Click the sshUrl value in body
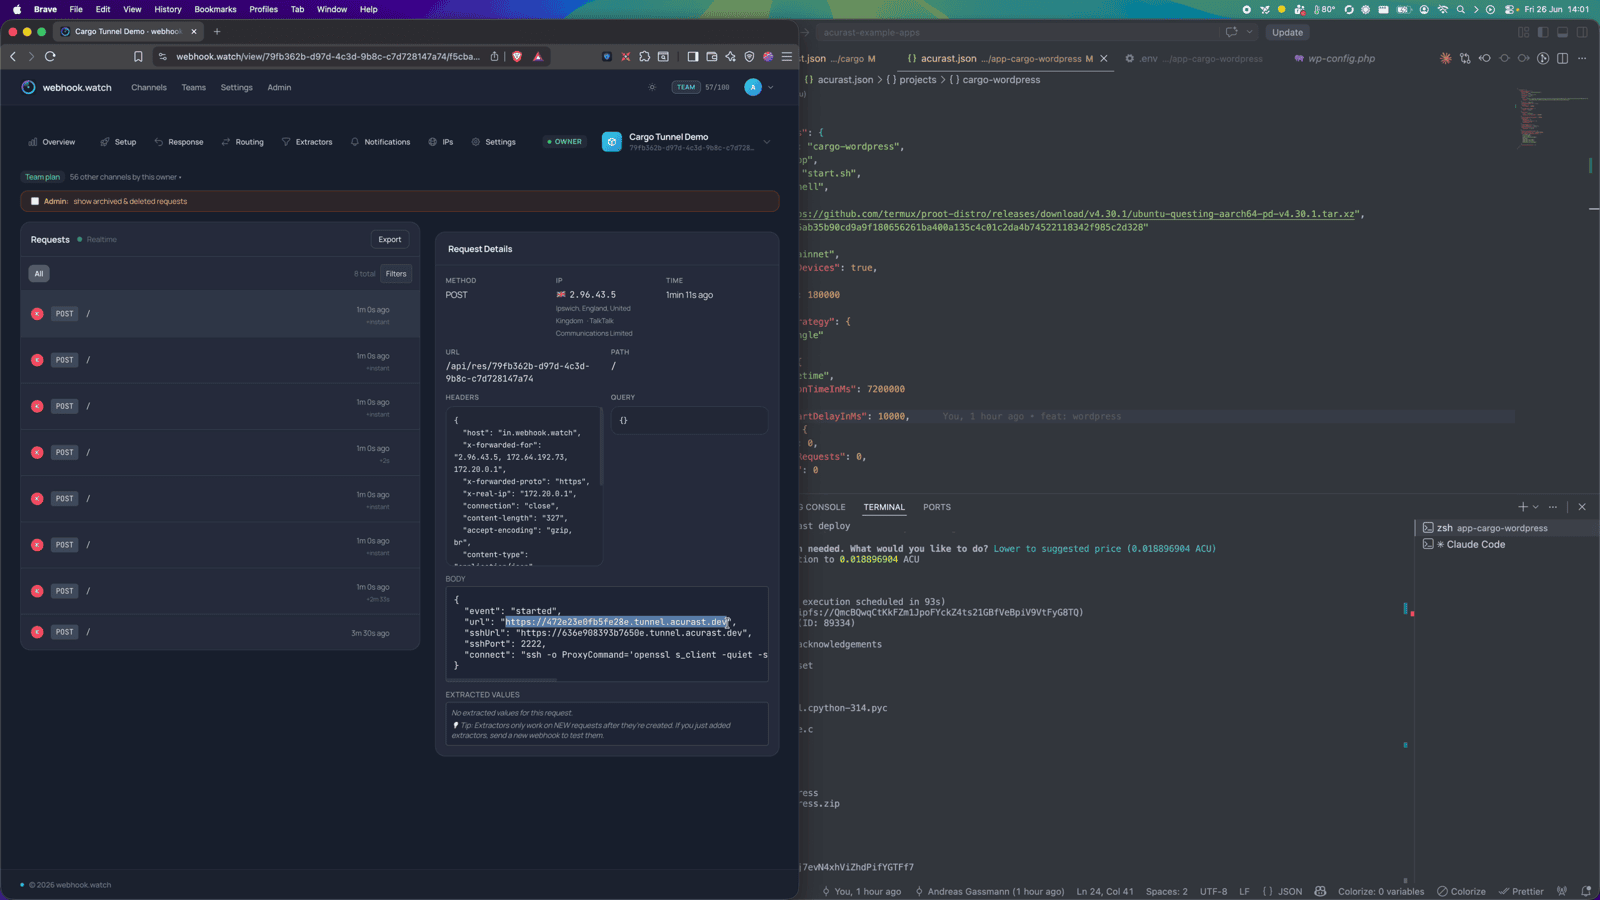1600x900 pixels. click(632, 633)
